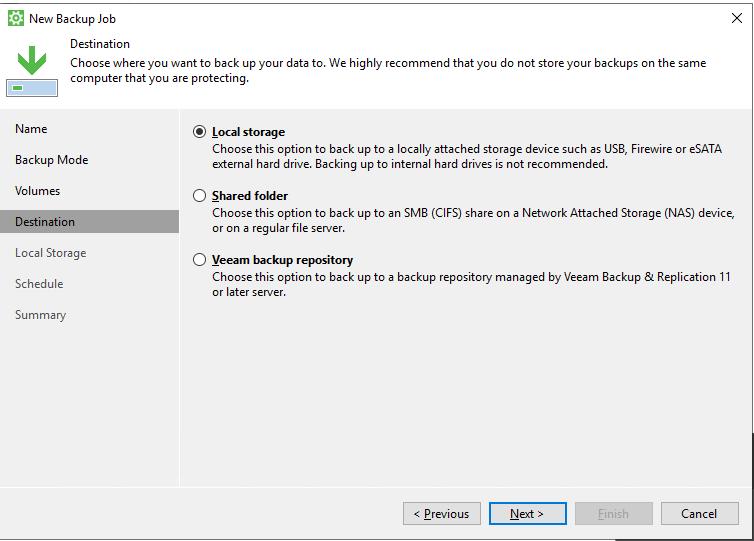The width and height of the screenshot is (754, 541).
Task: Click the disabled Finish button
Action: (614, 514)
